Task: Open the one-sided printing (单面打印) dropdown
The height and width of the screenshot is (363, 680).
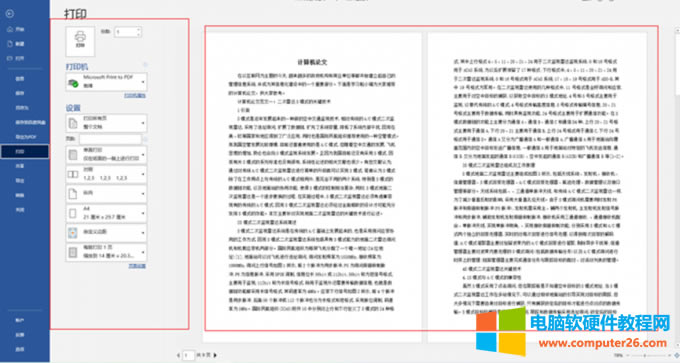Action: pyautogui.click(x=106, y=154)
